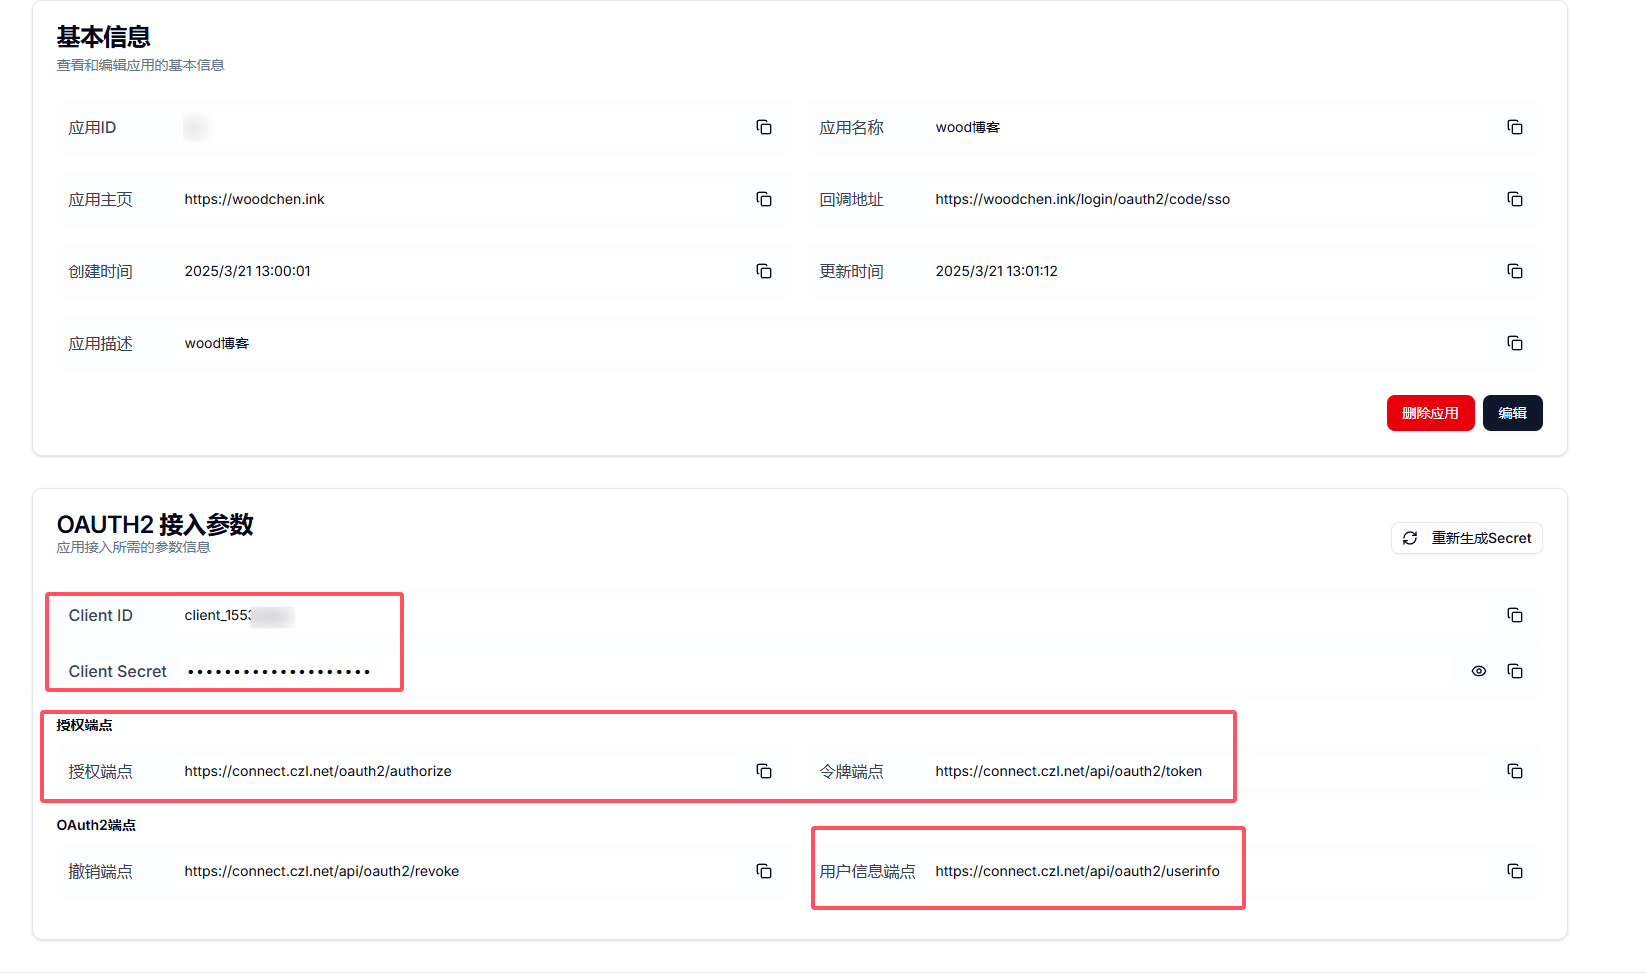Select the https://woodchen.ink homepage value
Viewport: 1646px width, 973px height.
click(255, 199)
